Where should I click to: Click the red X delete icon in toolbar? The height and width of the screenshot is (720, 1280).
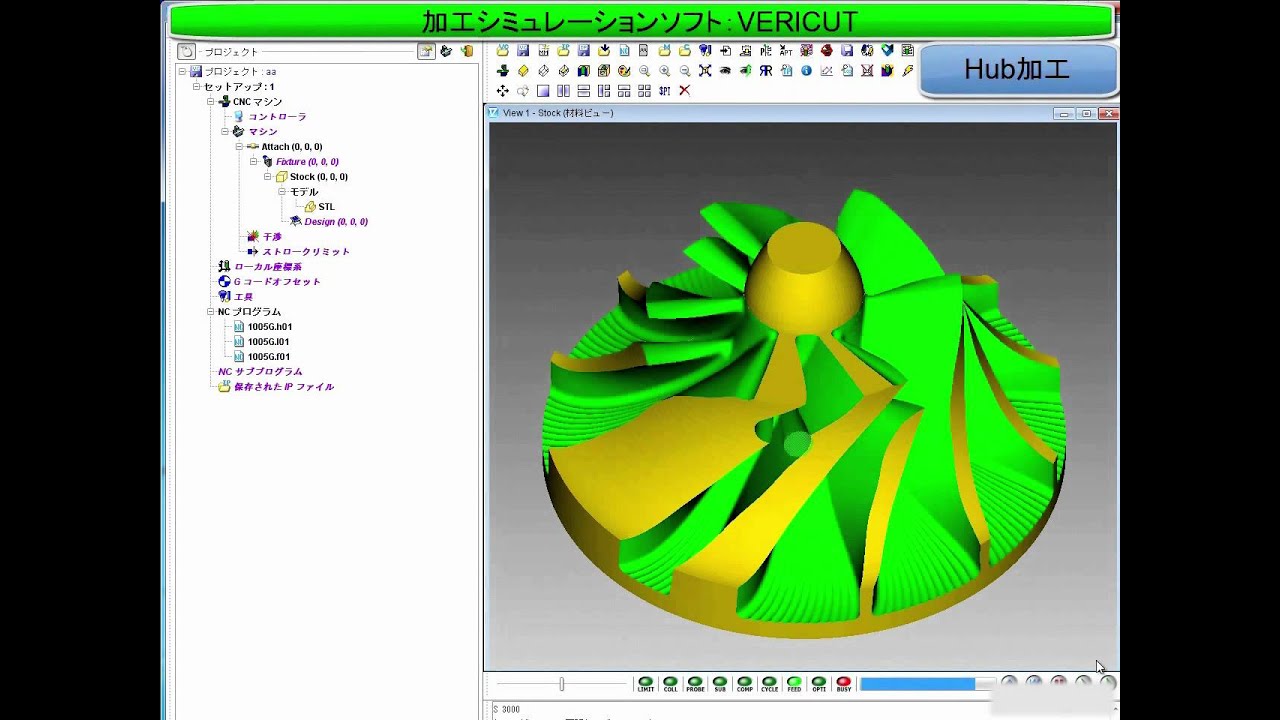click(685, 91)
